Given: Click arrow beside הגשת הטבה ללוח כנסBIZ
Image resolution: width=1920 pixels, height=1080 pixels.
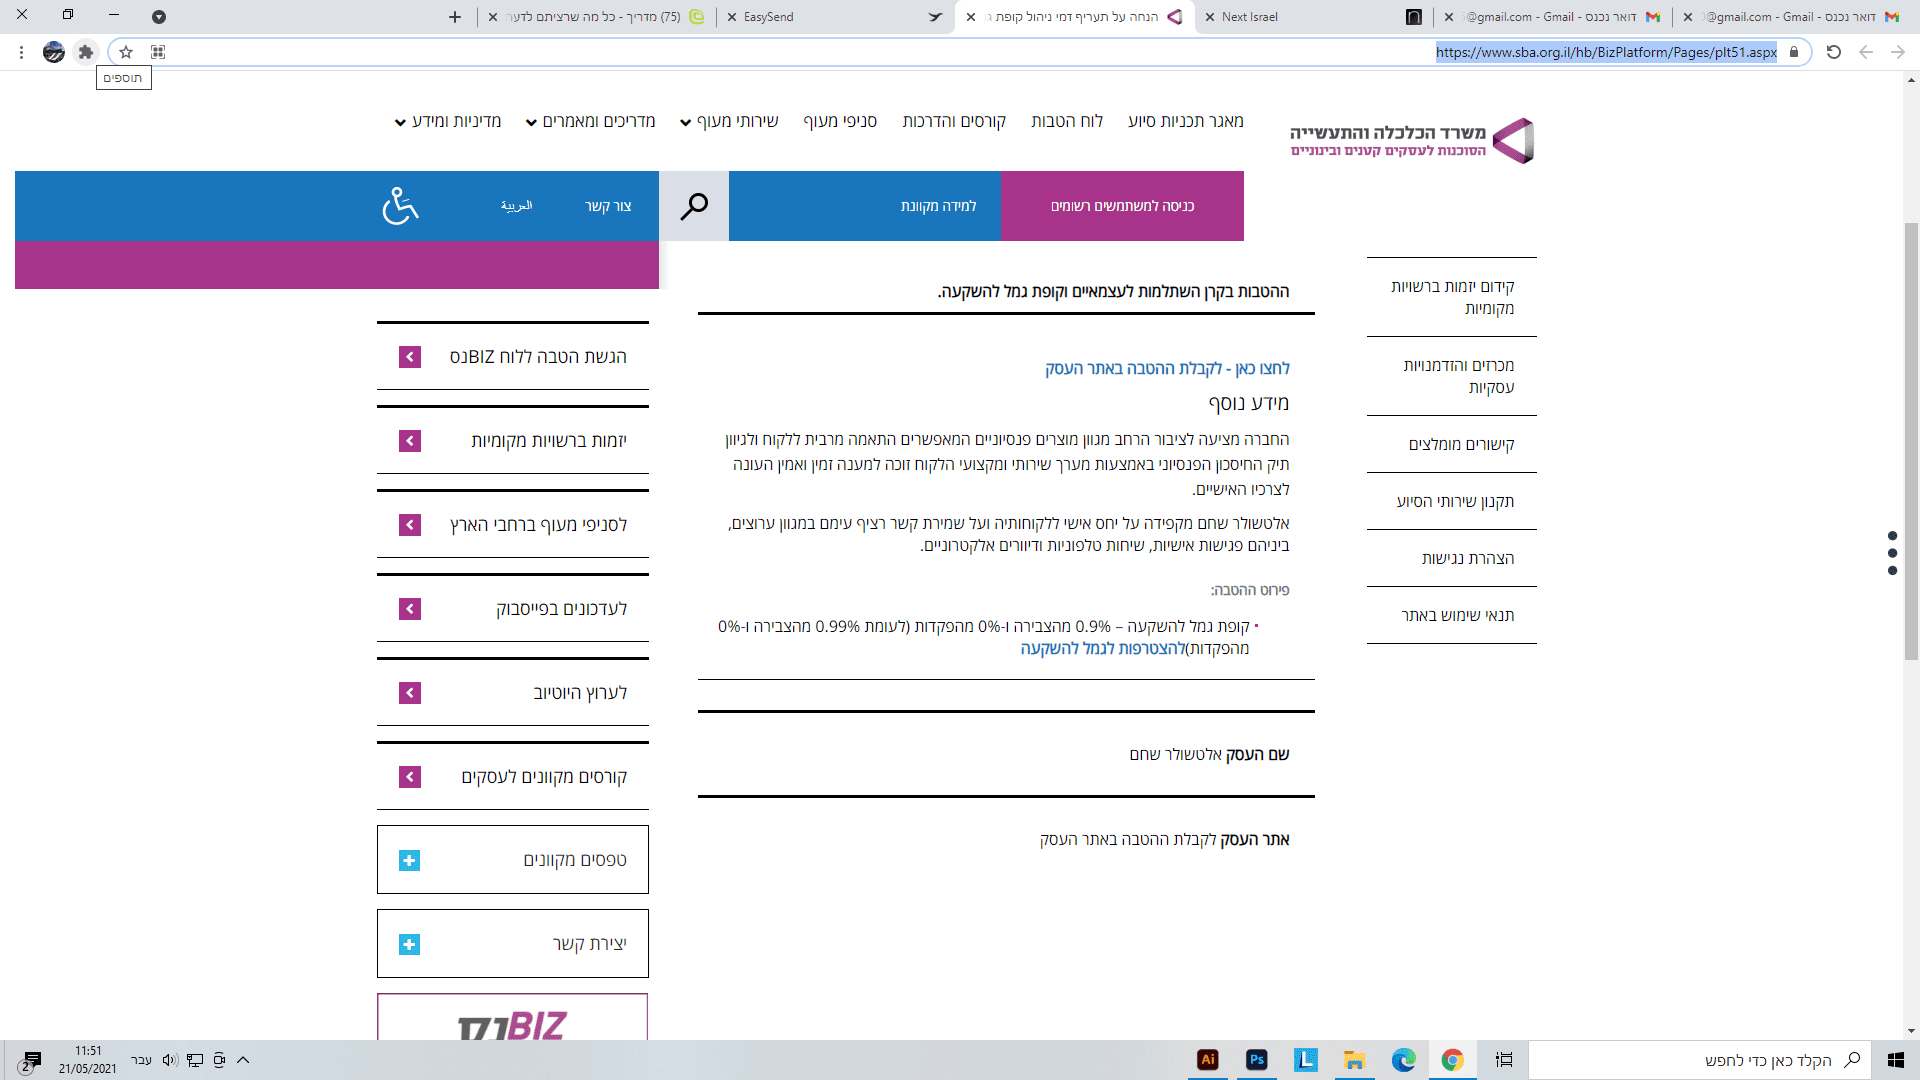Looking at the screenshot, I should tap(410, 357).
